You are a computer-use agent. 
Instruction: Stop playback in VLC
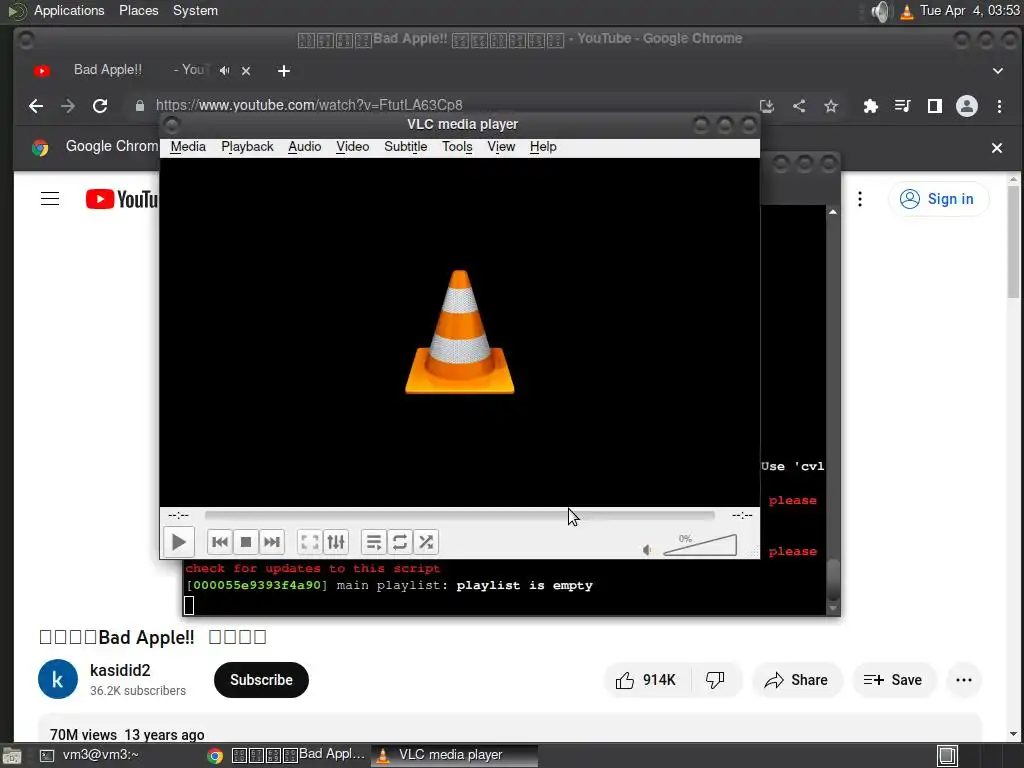point(246,542)
